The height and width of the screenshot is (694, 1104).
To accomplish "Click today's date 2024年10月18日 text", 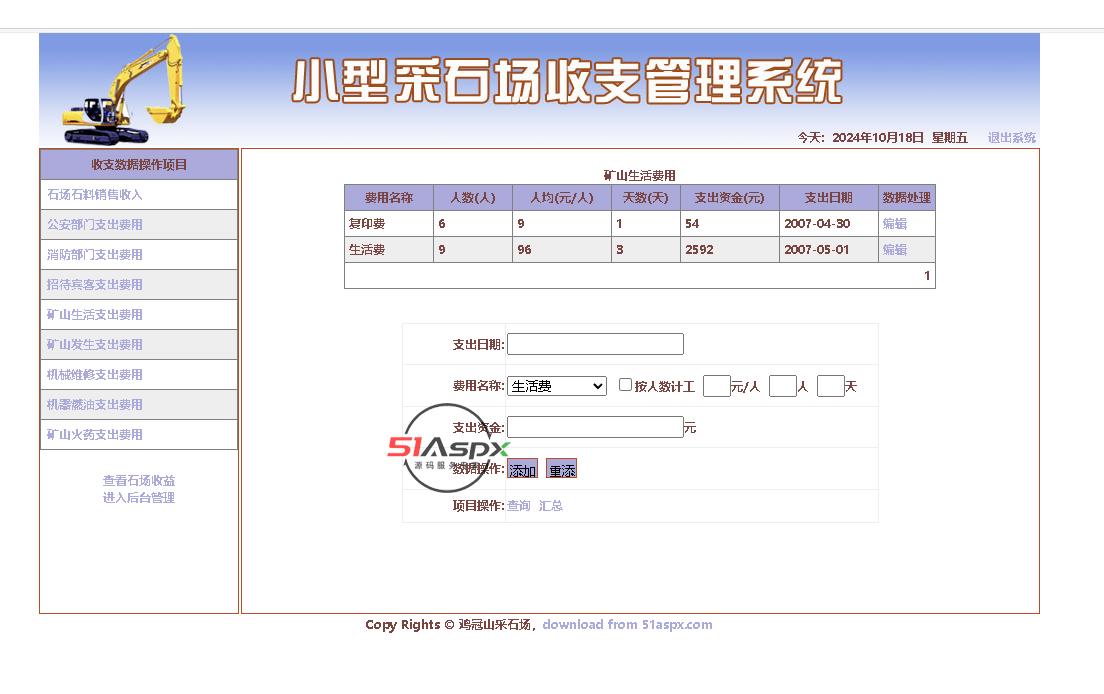I will tap(877, 138).
